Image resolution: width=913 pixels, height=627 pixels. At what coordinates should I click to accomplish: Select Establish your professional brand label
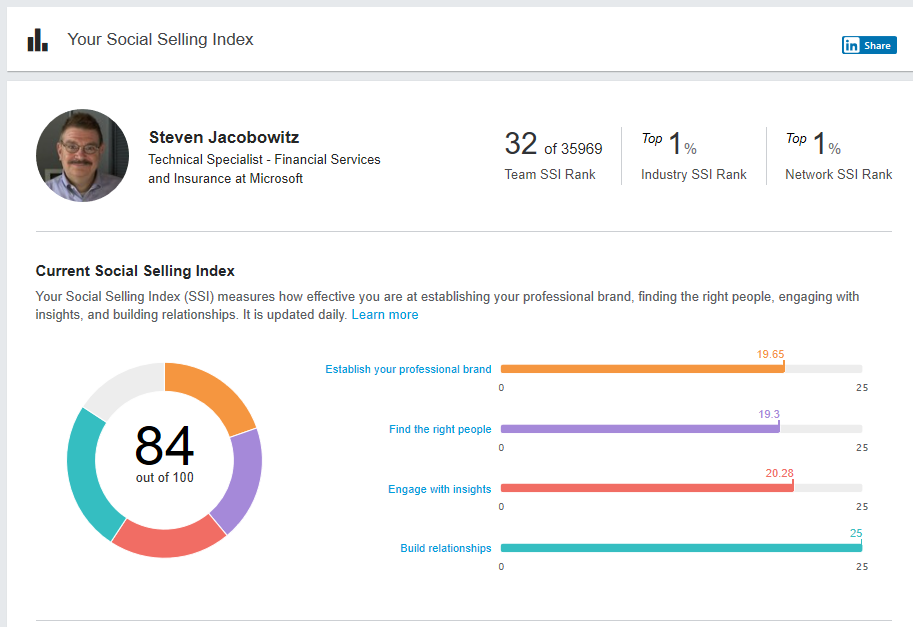pyautogui.click(x=408, y=369)
